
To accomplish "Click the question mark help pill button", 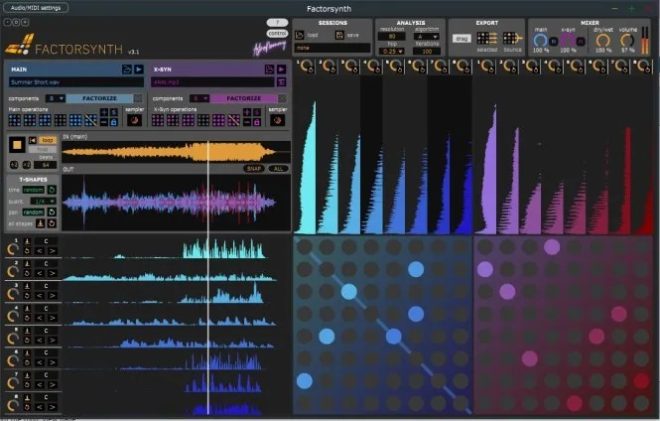I will [277, 22].
